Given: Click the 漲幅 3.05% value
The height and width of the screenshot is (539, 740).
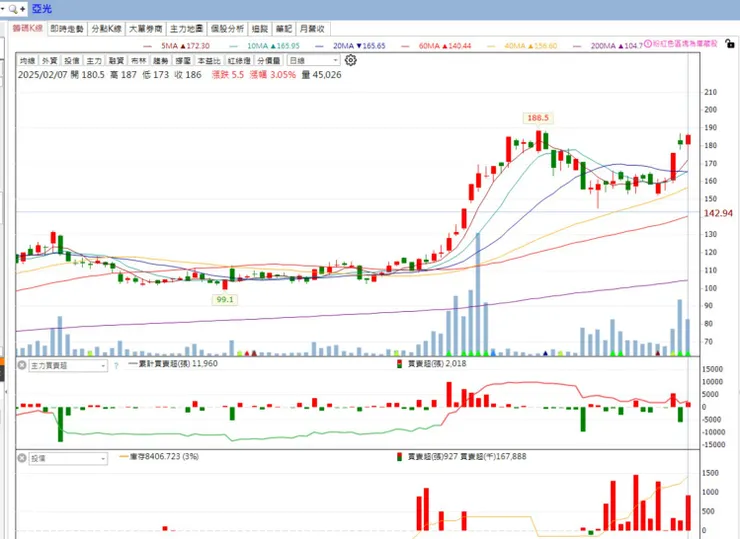Looking at the screenshot, I should 273,75.
